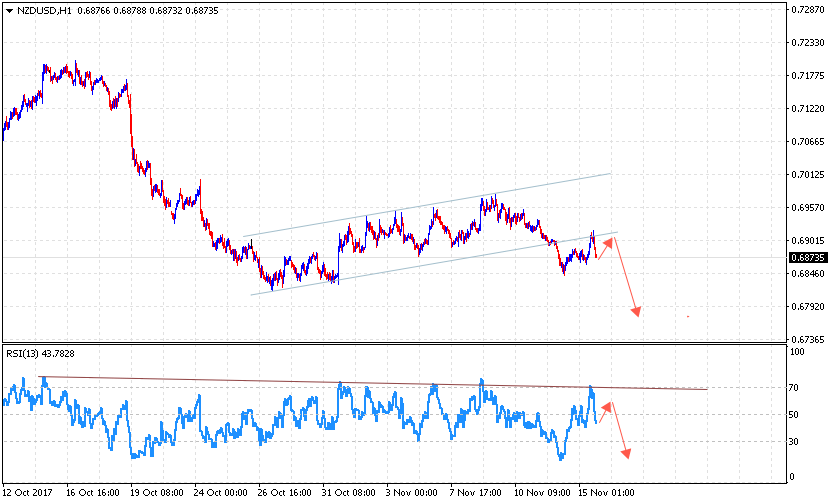Click the chart shift triangle beside NZDUSD
Viewport: 829px width, 504px height.
(10, 9)
